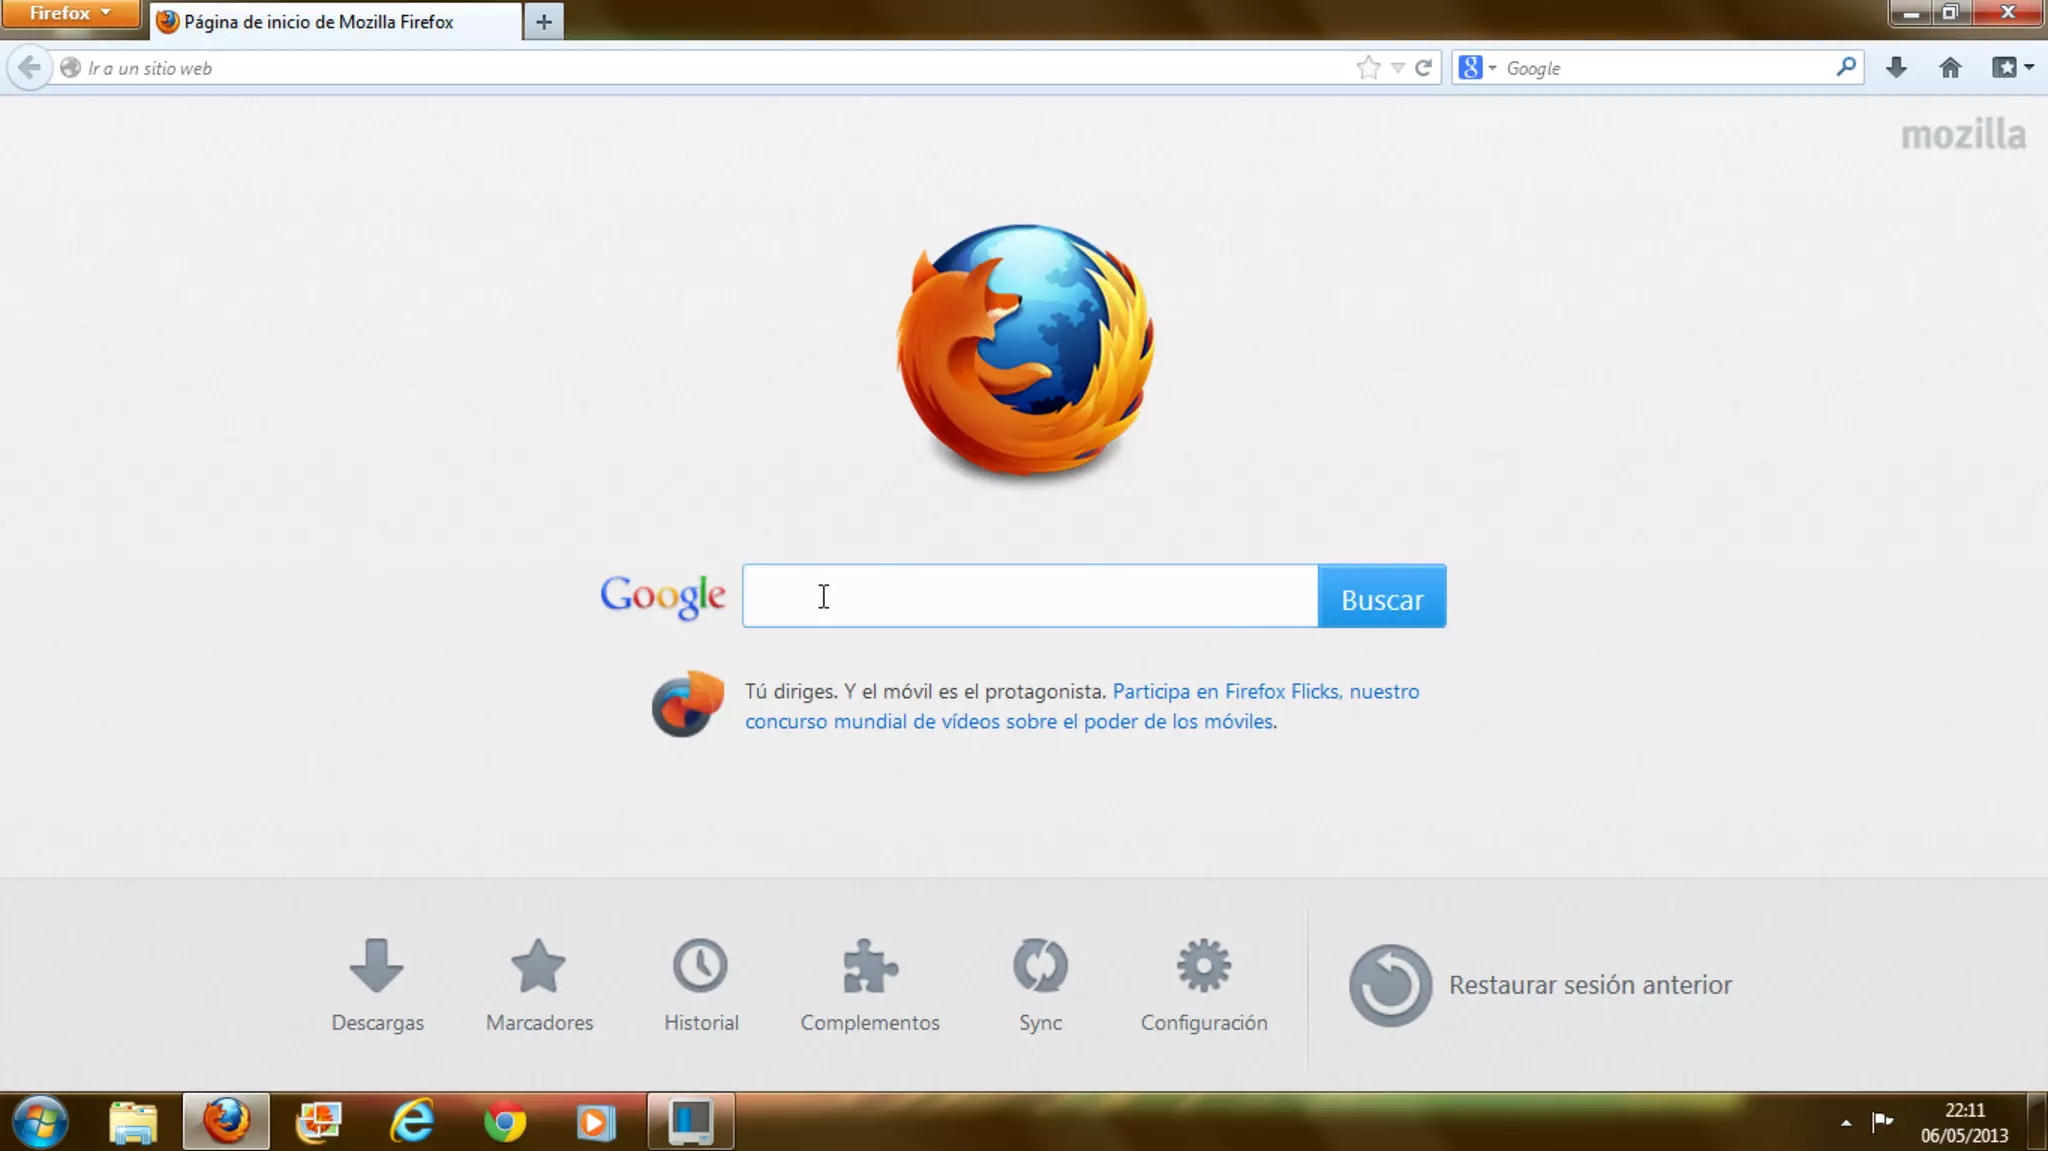Viewport: 2048px width, 1151px height.
Task: Open Complementos puzzle piece icon
Action: click(869, 967)
